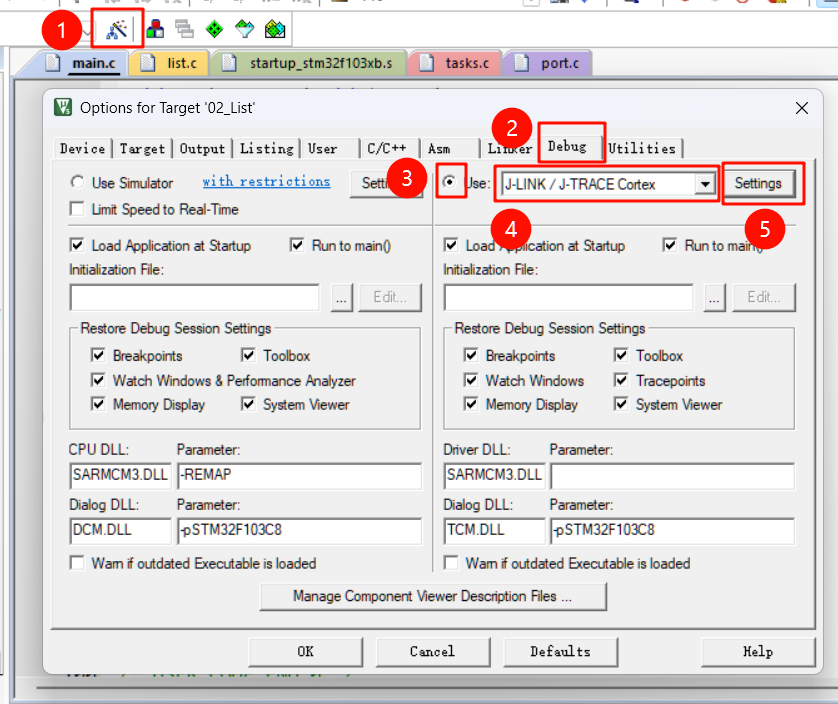Viewport: 838px width, 704px height.
Task: Click Settings button next to J-LINK dropdown
Action: coord(759,183)
